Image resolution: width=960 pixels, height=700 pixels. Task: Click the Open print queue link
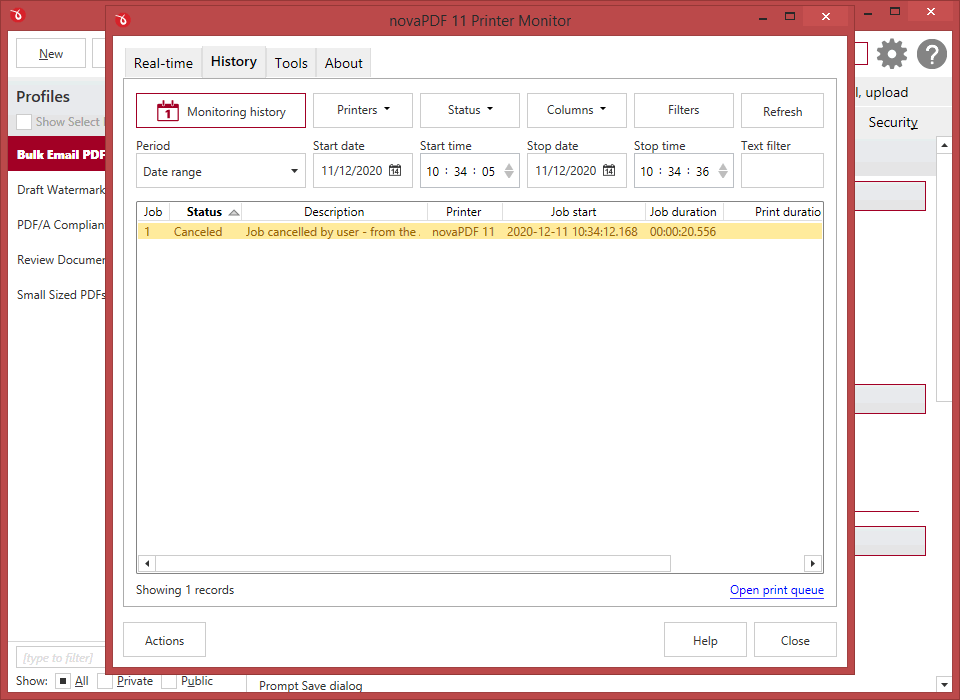tap(776, 590)
